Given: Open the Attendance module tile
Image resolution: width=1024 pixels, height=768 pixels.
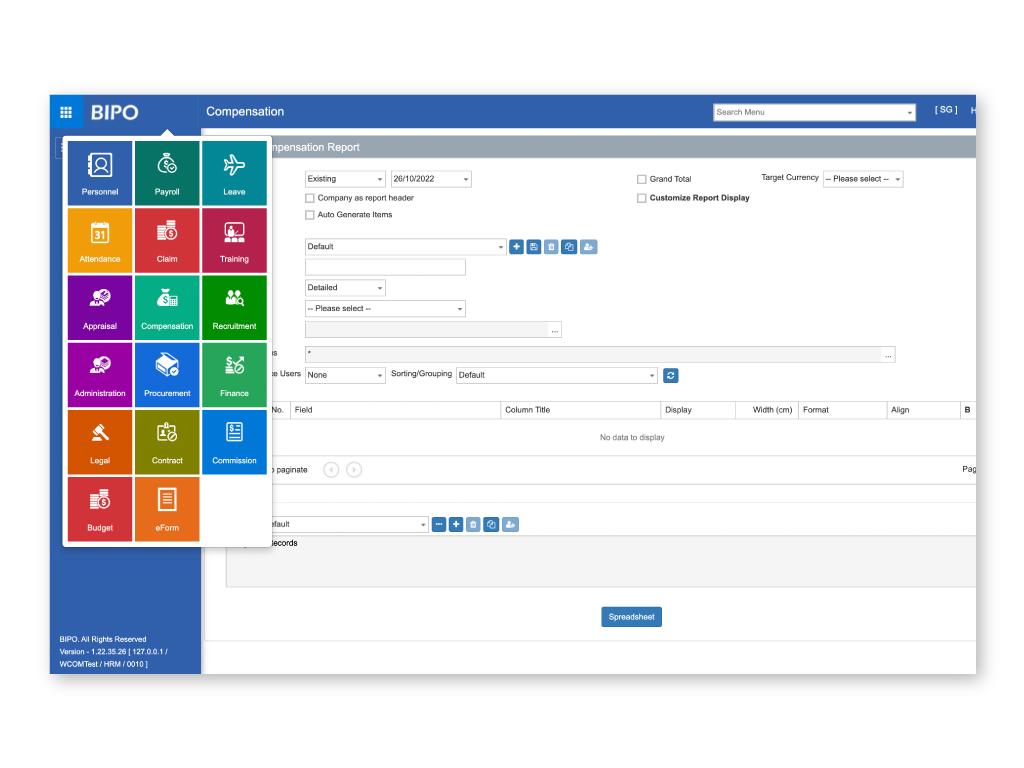Looking at the screenshot, I should [100, 240].
